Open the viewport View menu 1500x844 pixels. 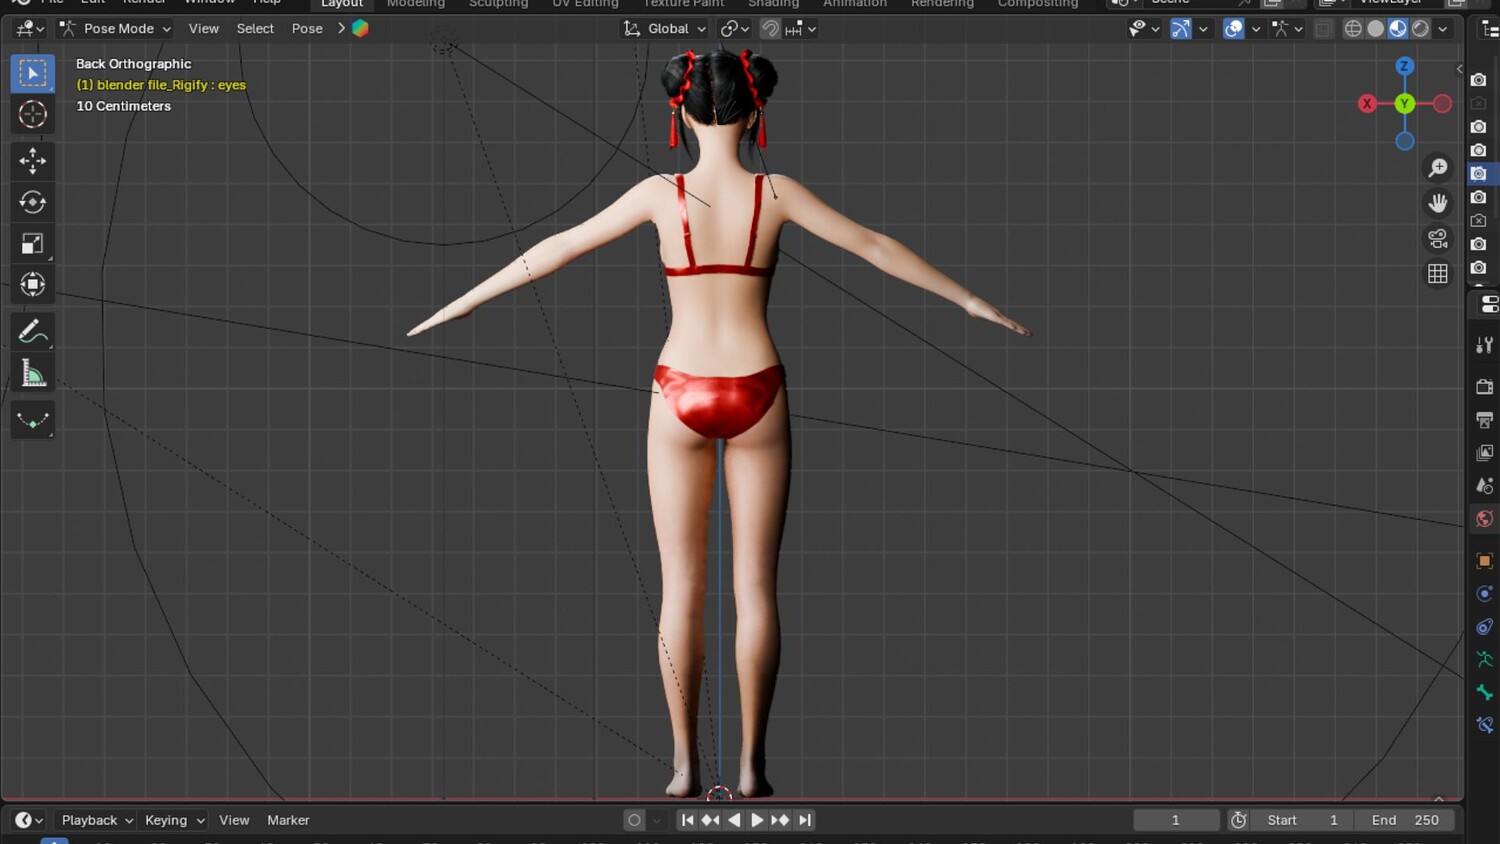tap(203, 29)
